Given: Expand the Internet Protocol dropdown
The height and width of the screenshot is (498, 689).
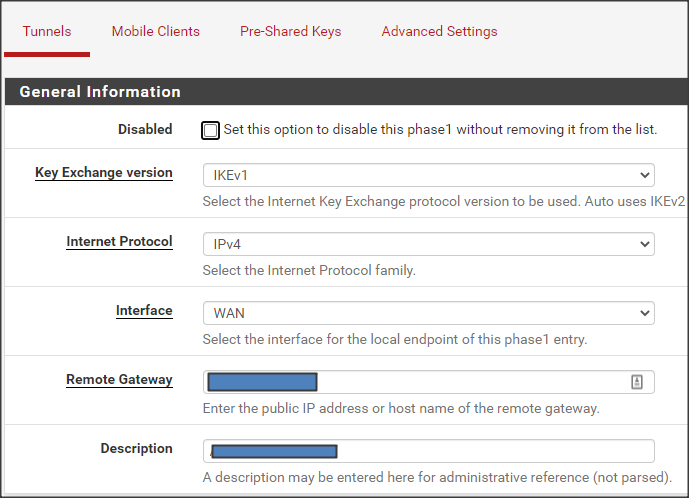Looking at the screenshot, I should click(428, 244).
